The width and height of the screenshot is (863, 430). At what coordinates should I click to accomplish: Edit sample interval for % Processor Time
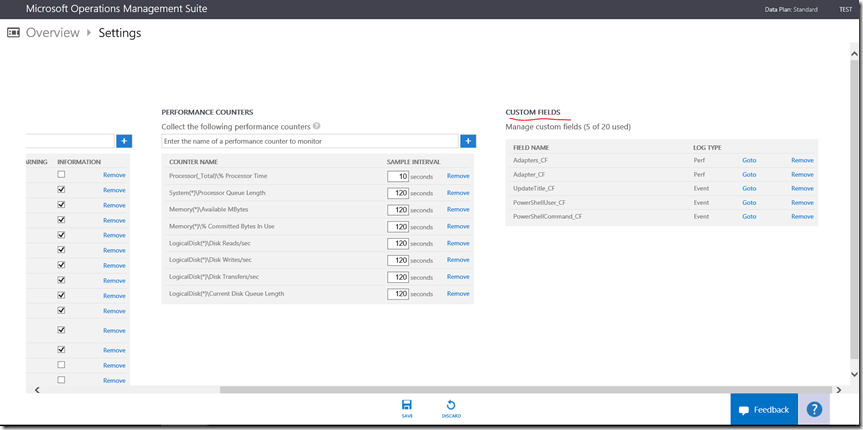tap(398, 176)
